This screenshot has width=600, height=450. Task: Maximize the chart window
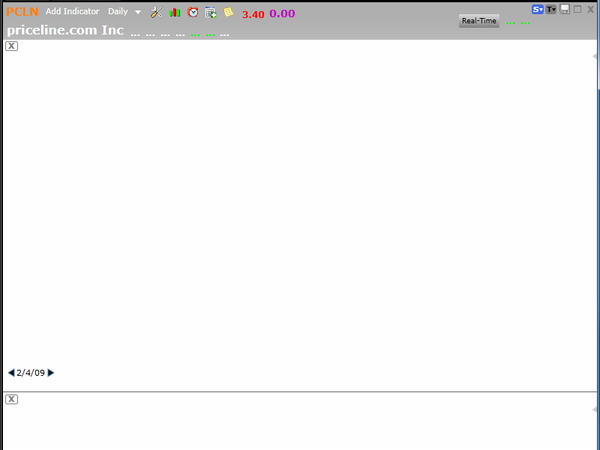[x=577, y=9]
